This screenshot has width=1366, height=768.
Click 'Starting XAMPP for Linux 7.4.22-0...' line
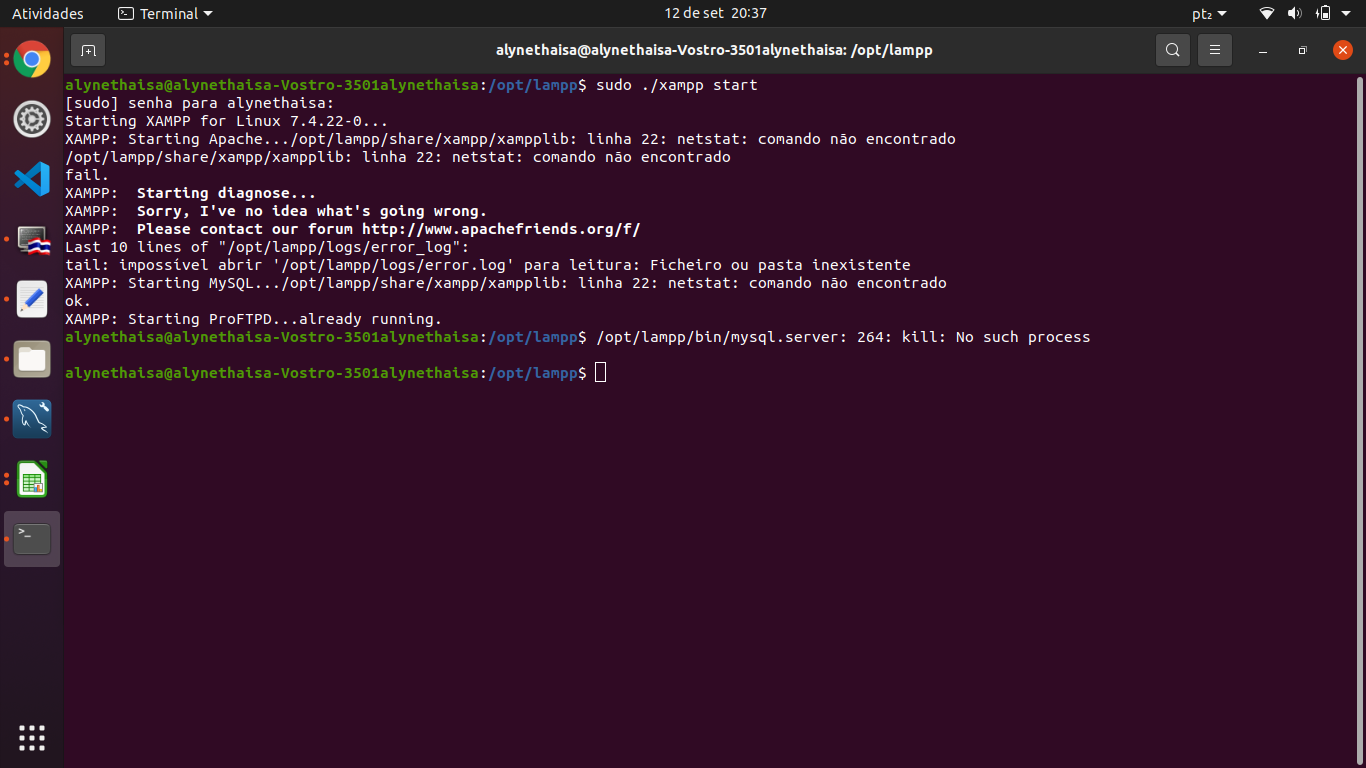coord(227,121)
